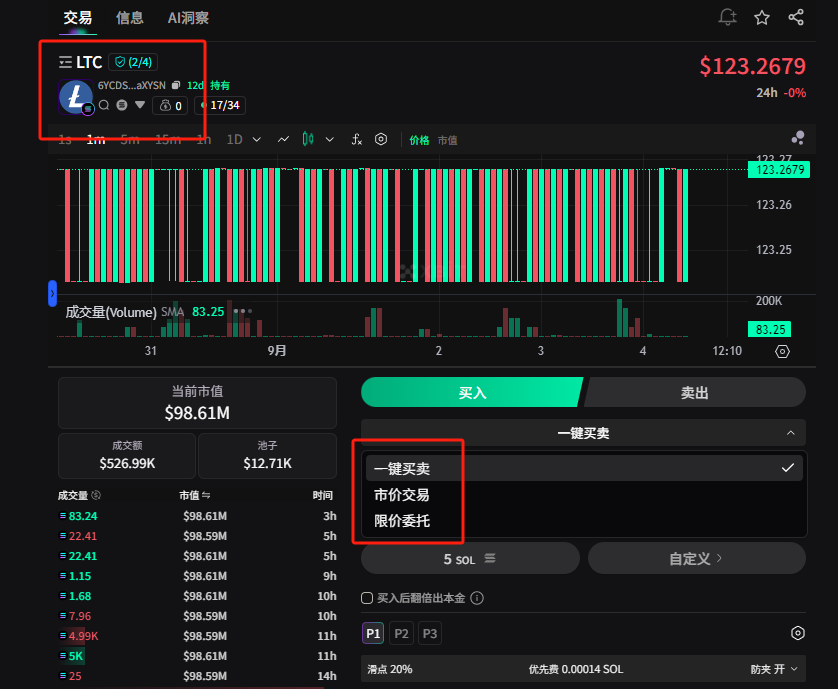Click the share icon at top right

coord(796,17)
